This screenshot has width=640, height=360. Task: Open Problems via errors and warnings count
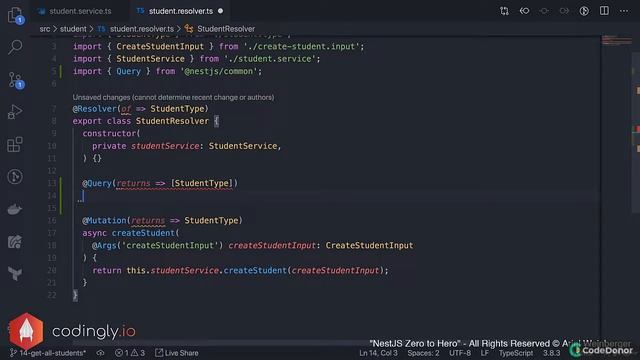[130, 353]
